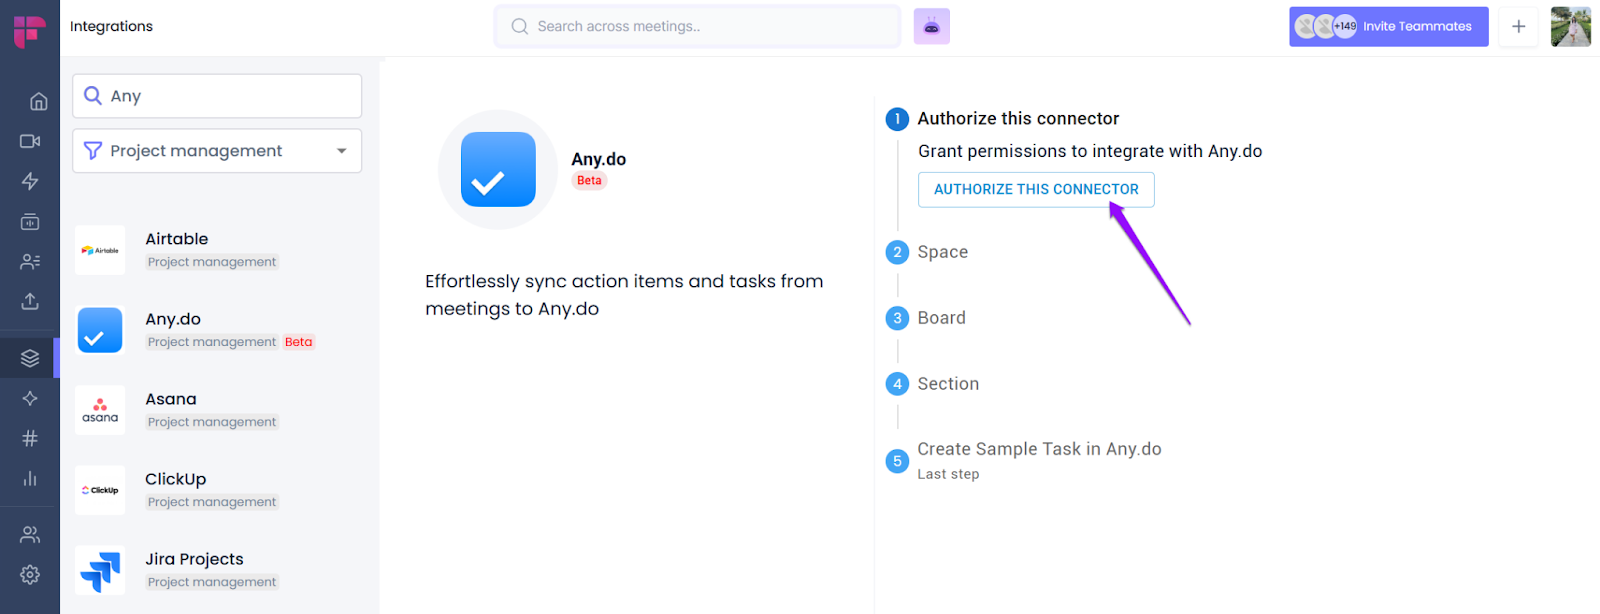
Task: Open the Project management filter dropdown
Action: click(217, 151)
